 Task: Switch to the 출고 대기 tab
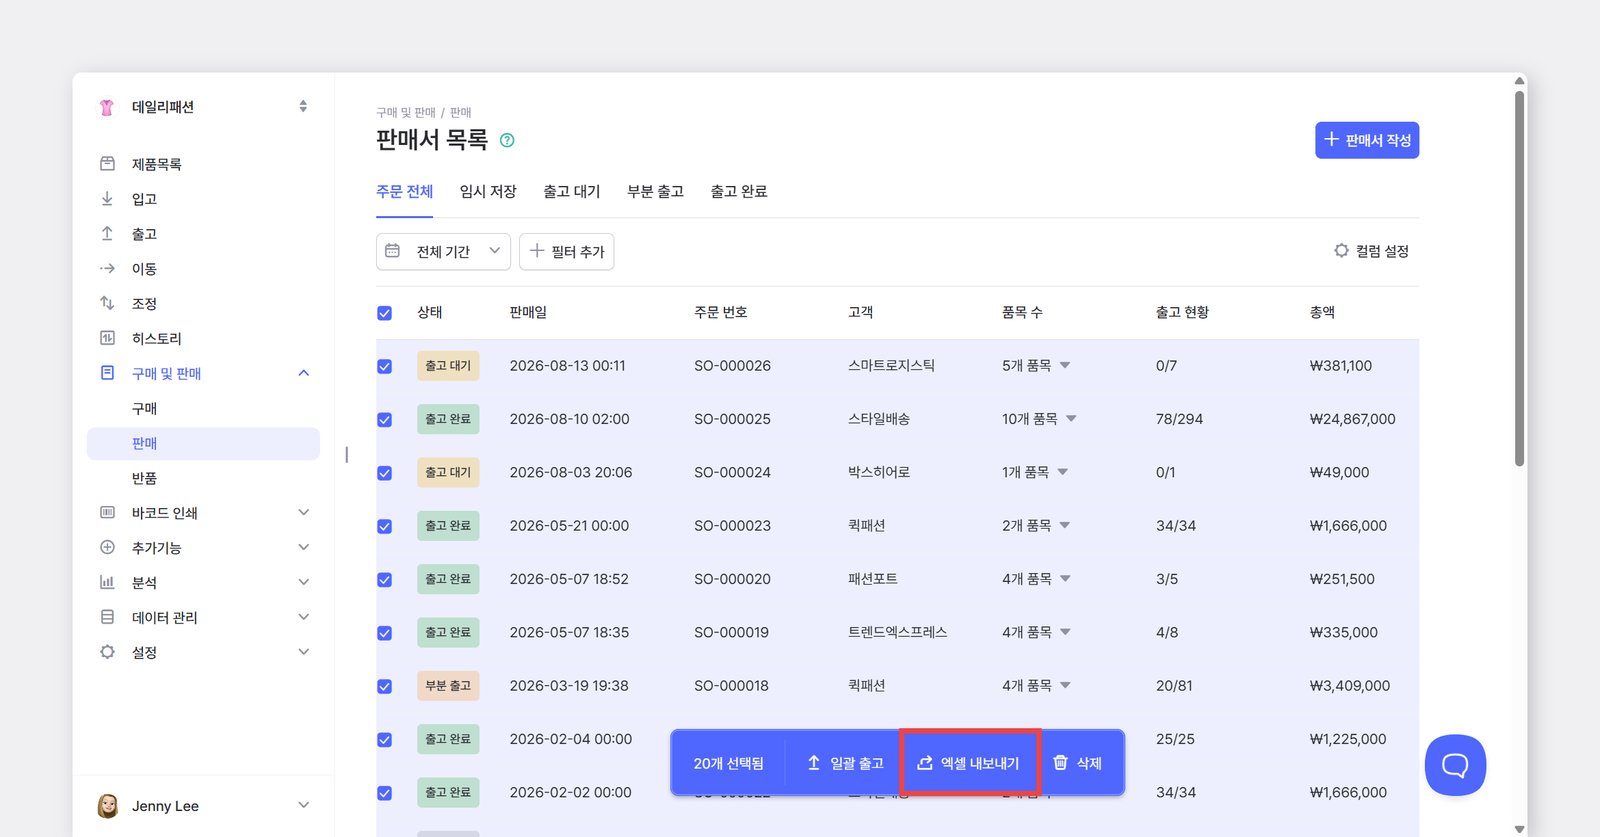[572, 191]
